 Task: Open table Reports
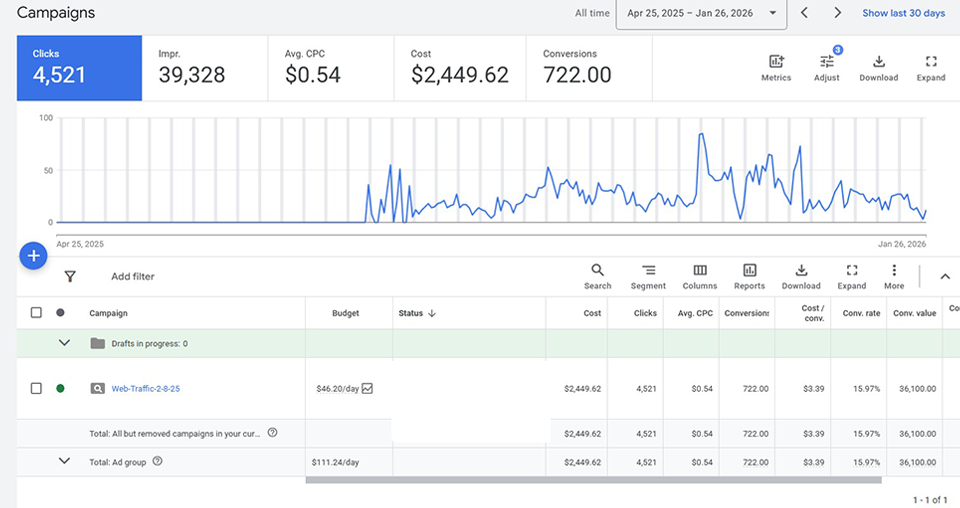[x=749, y=277]
